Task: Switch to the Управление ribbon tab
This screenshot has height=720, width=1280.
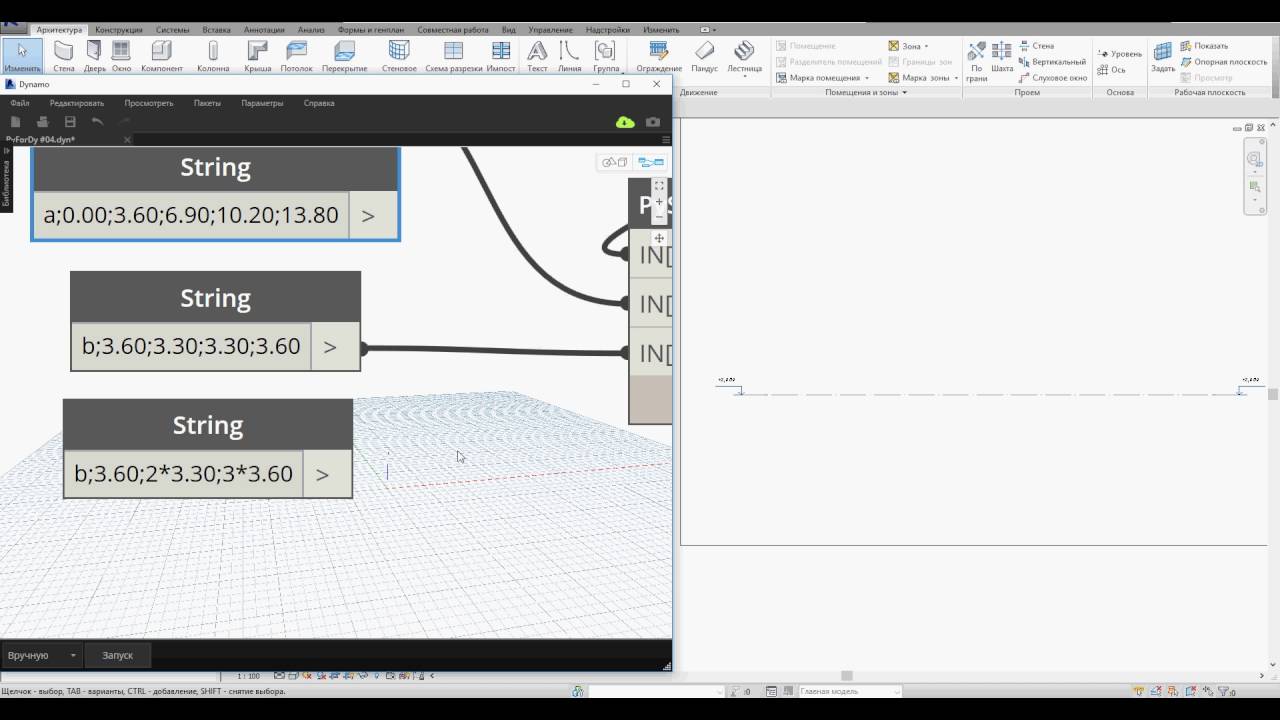Action: tap(550, 30)
